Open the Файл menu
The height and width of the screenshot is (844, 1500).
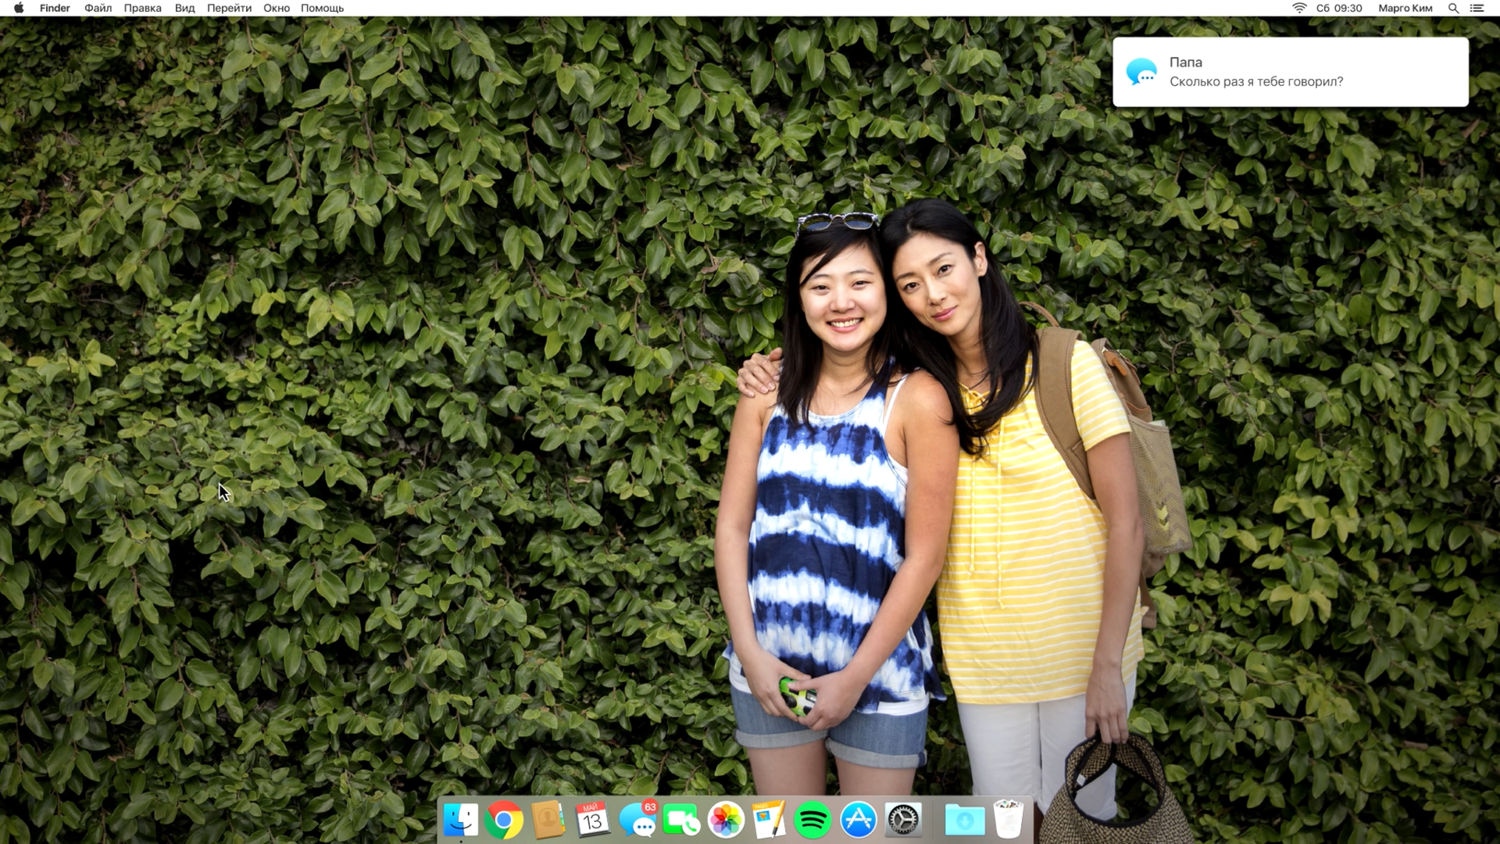tap(98, 8)
